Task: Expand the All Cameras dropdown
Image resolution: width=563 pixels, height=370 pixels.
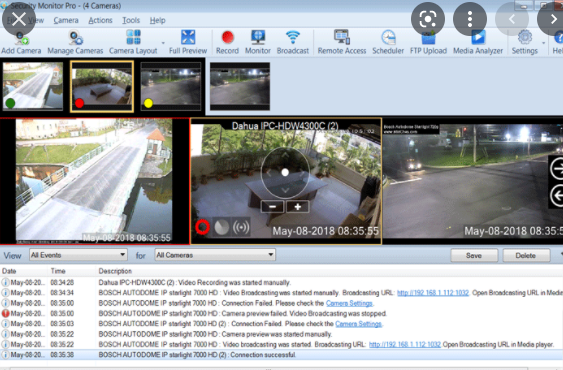Action: (215, 255)
